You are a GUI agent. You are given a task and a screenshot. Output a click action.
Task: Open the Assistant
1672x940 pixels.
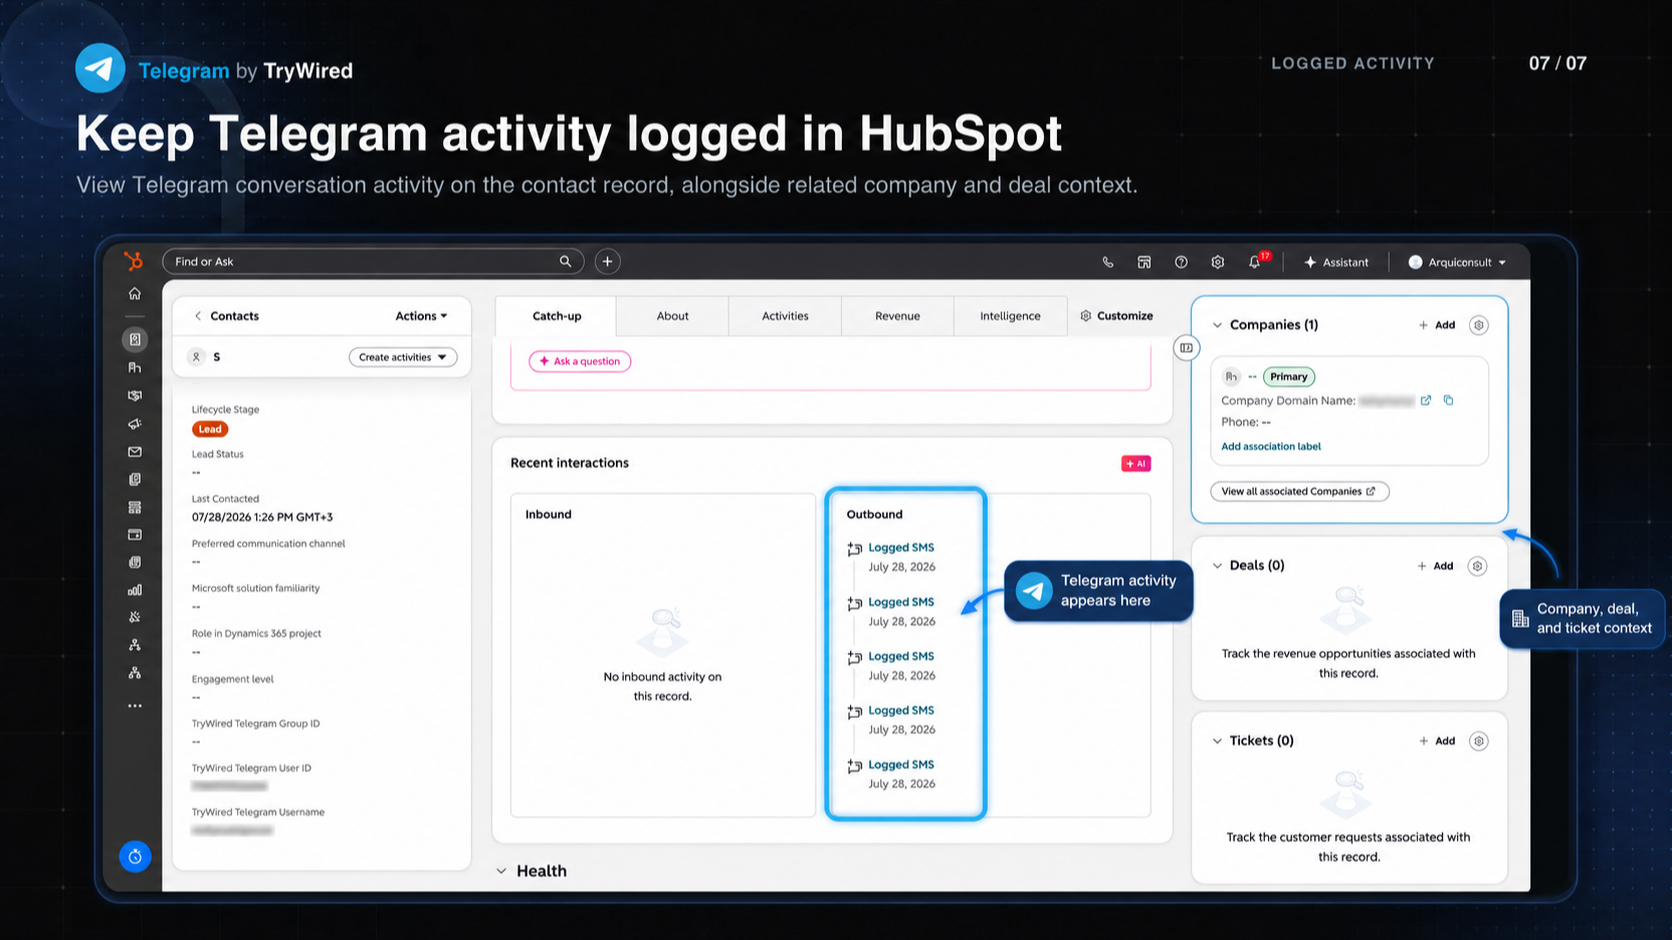tap(1336, 262)
